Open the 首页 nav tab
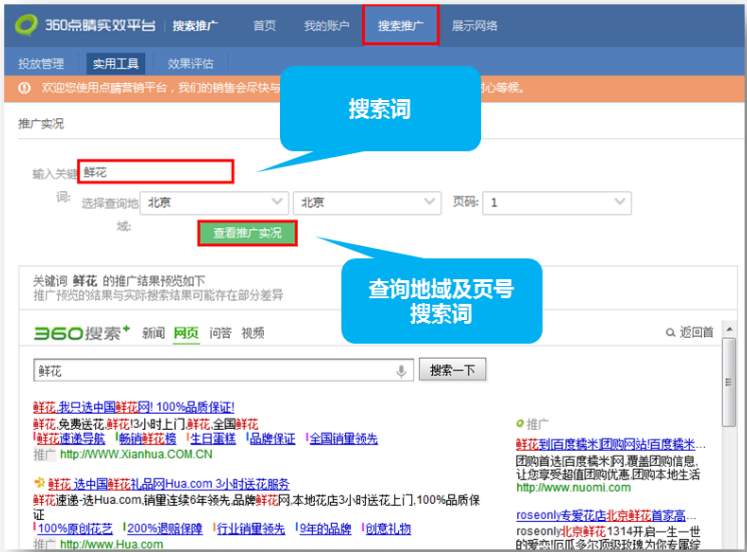 pos(264,25)
